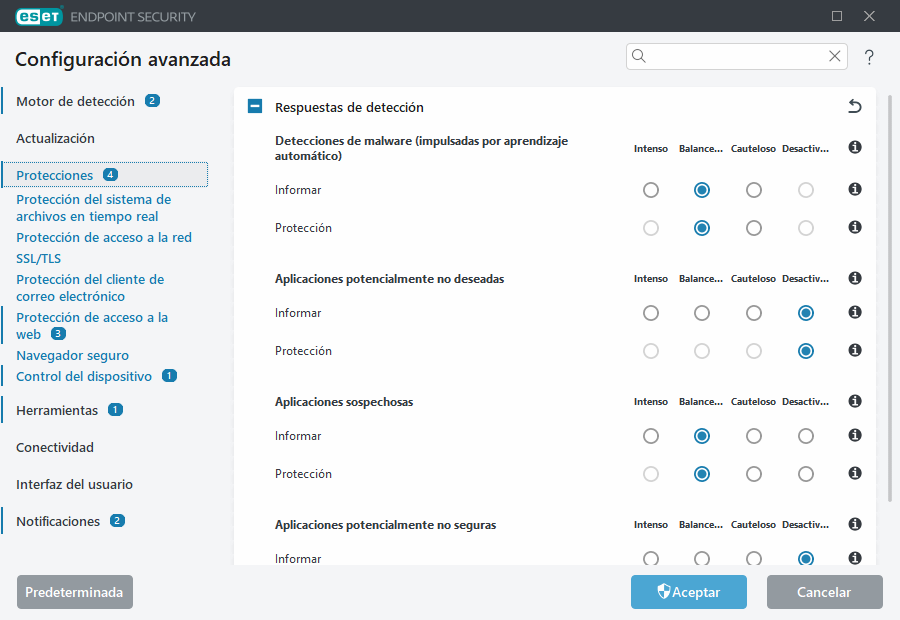Collapse the Respuestas de detección section

coord(254,106)
